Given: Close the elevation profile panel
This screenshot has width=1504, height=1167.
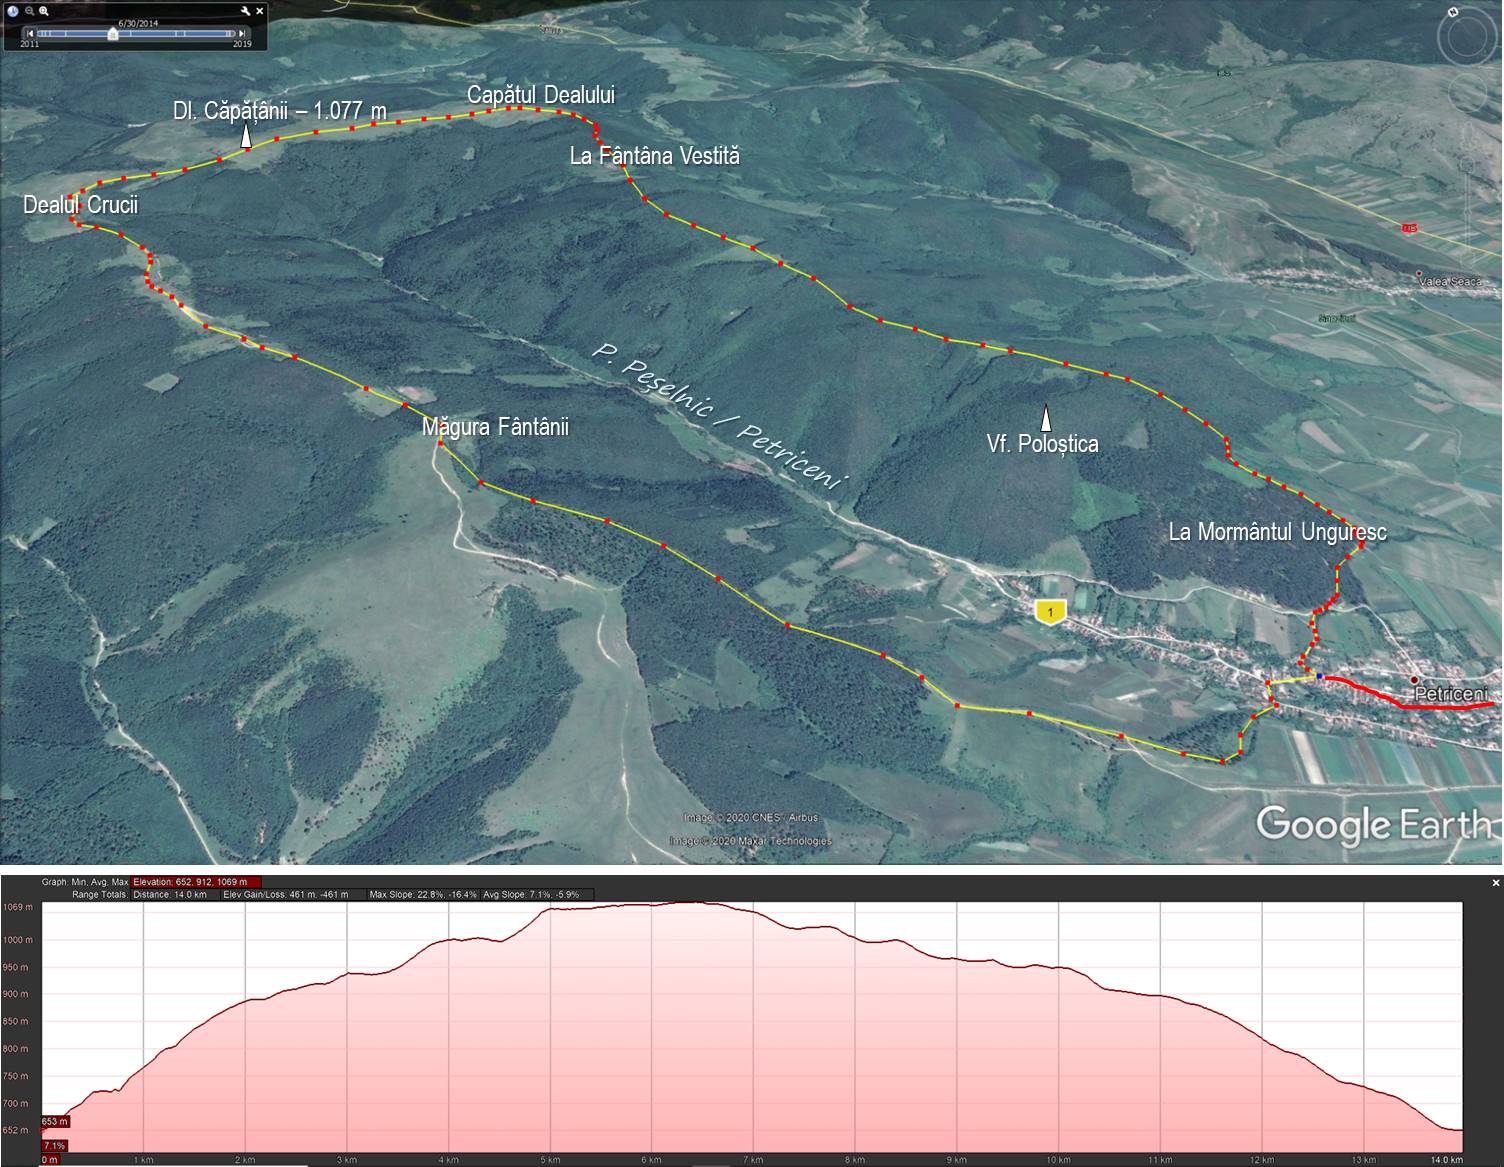Looking at the screenshot, I should click(1496, 883).
